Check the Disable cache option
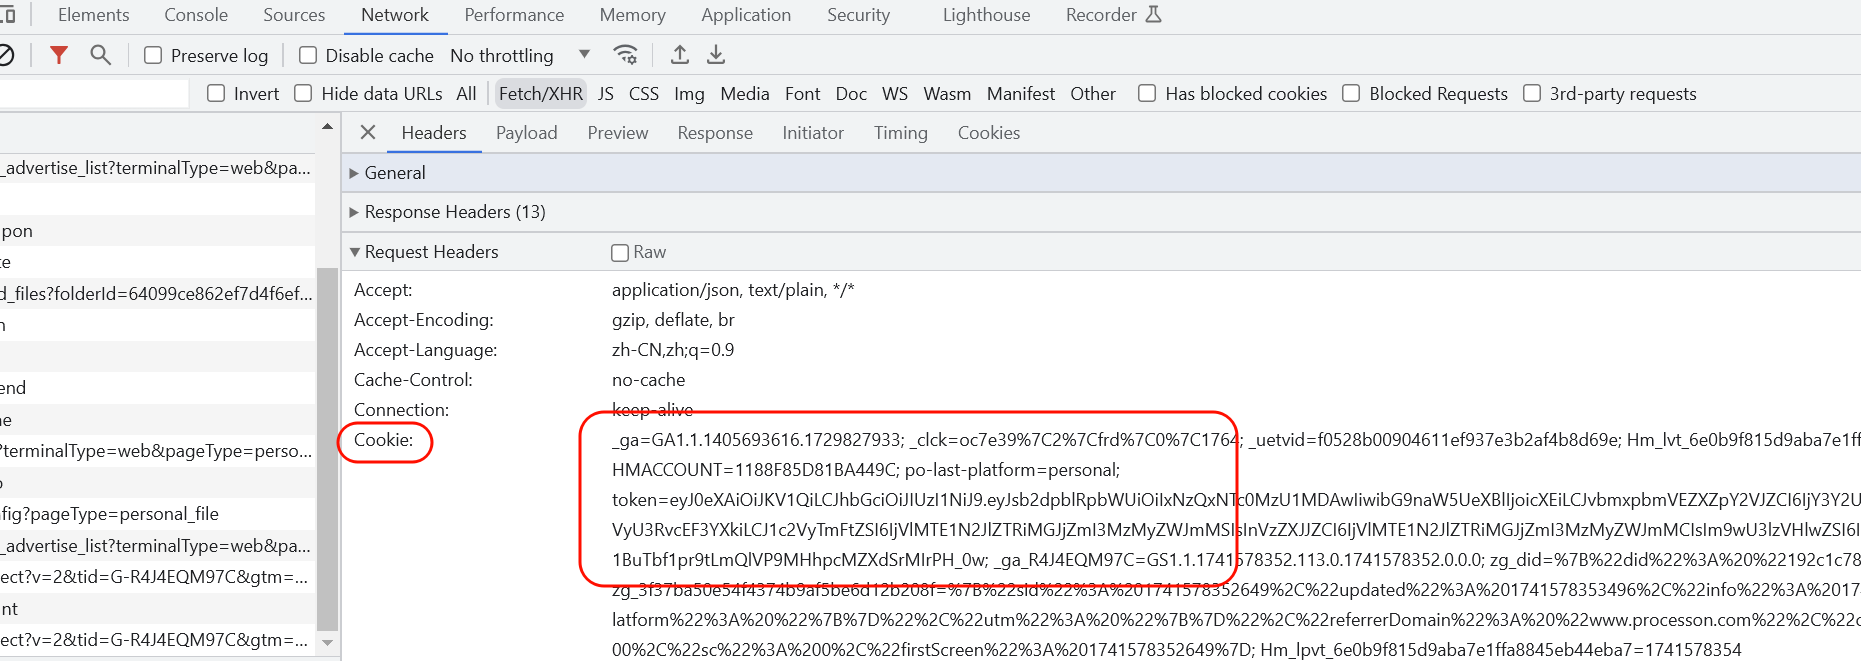The image size is (1861, 661). coord(308,56)
